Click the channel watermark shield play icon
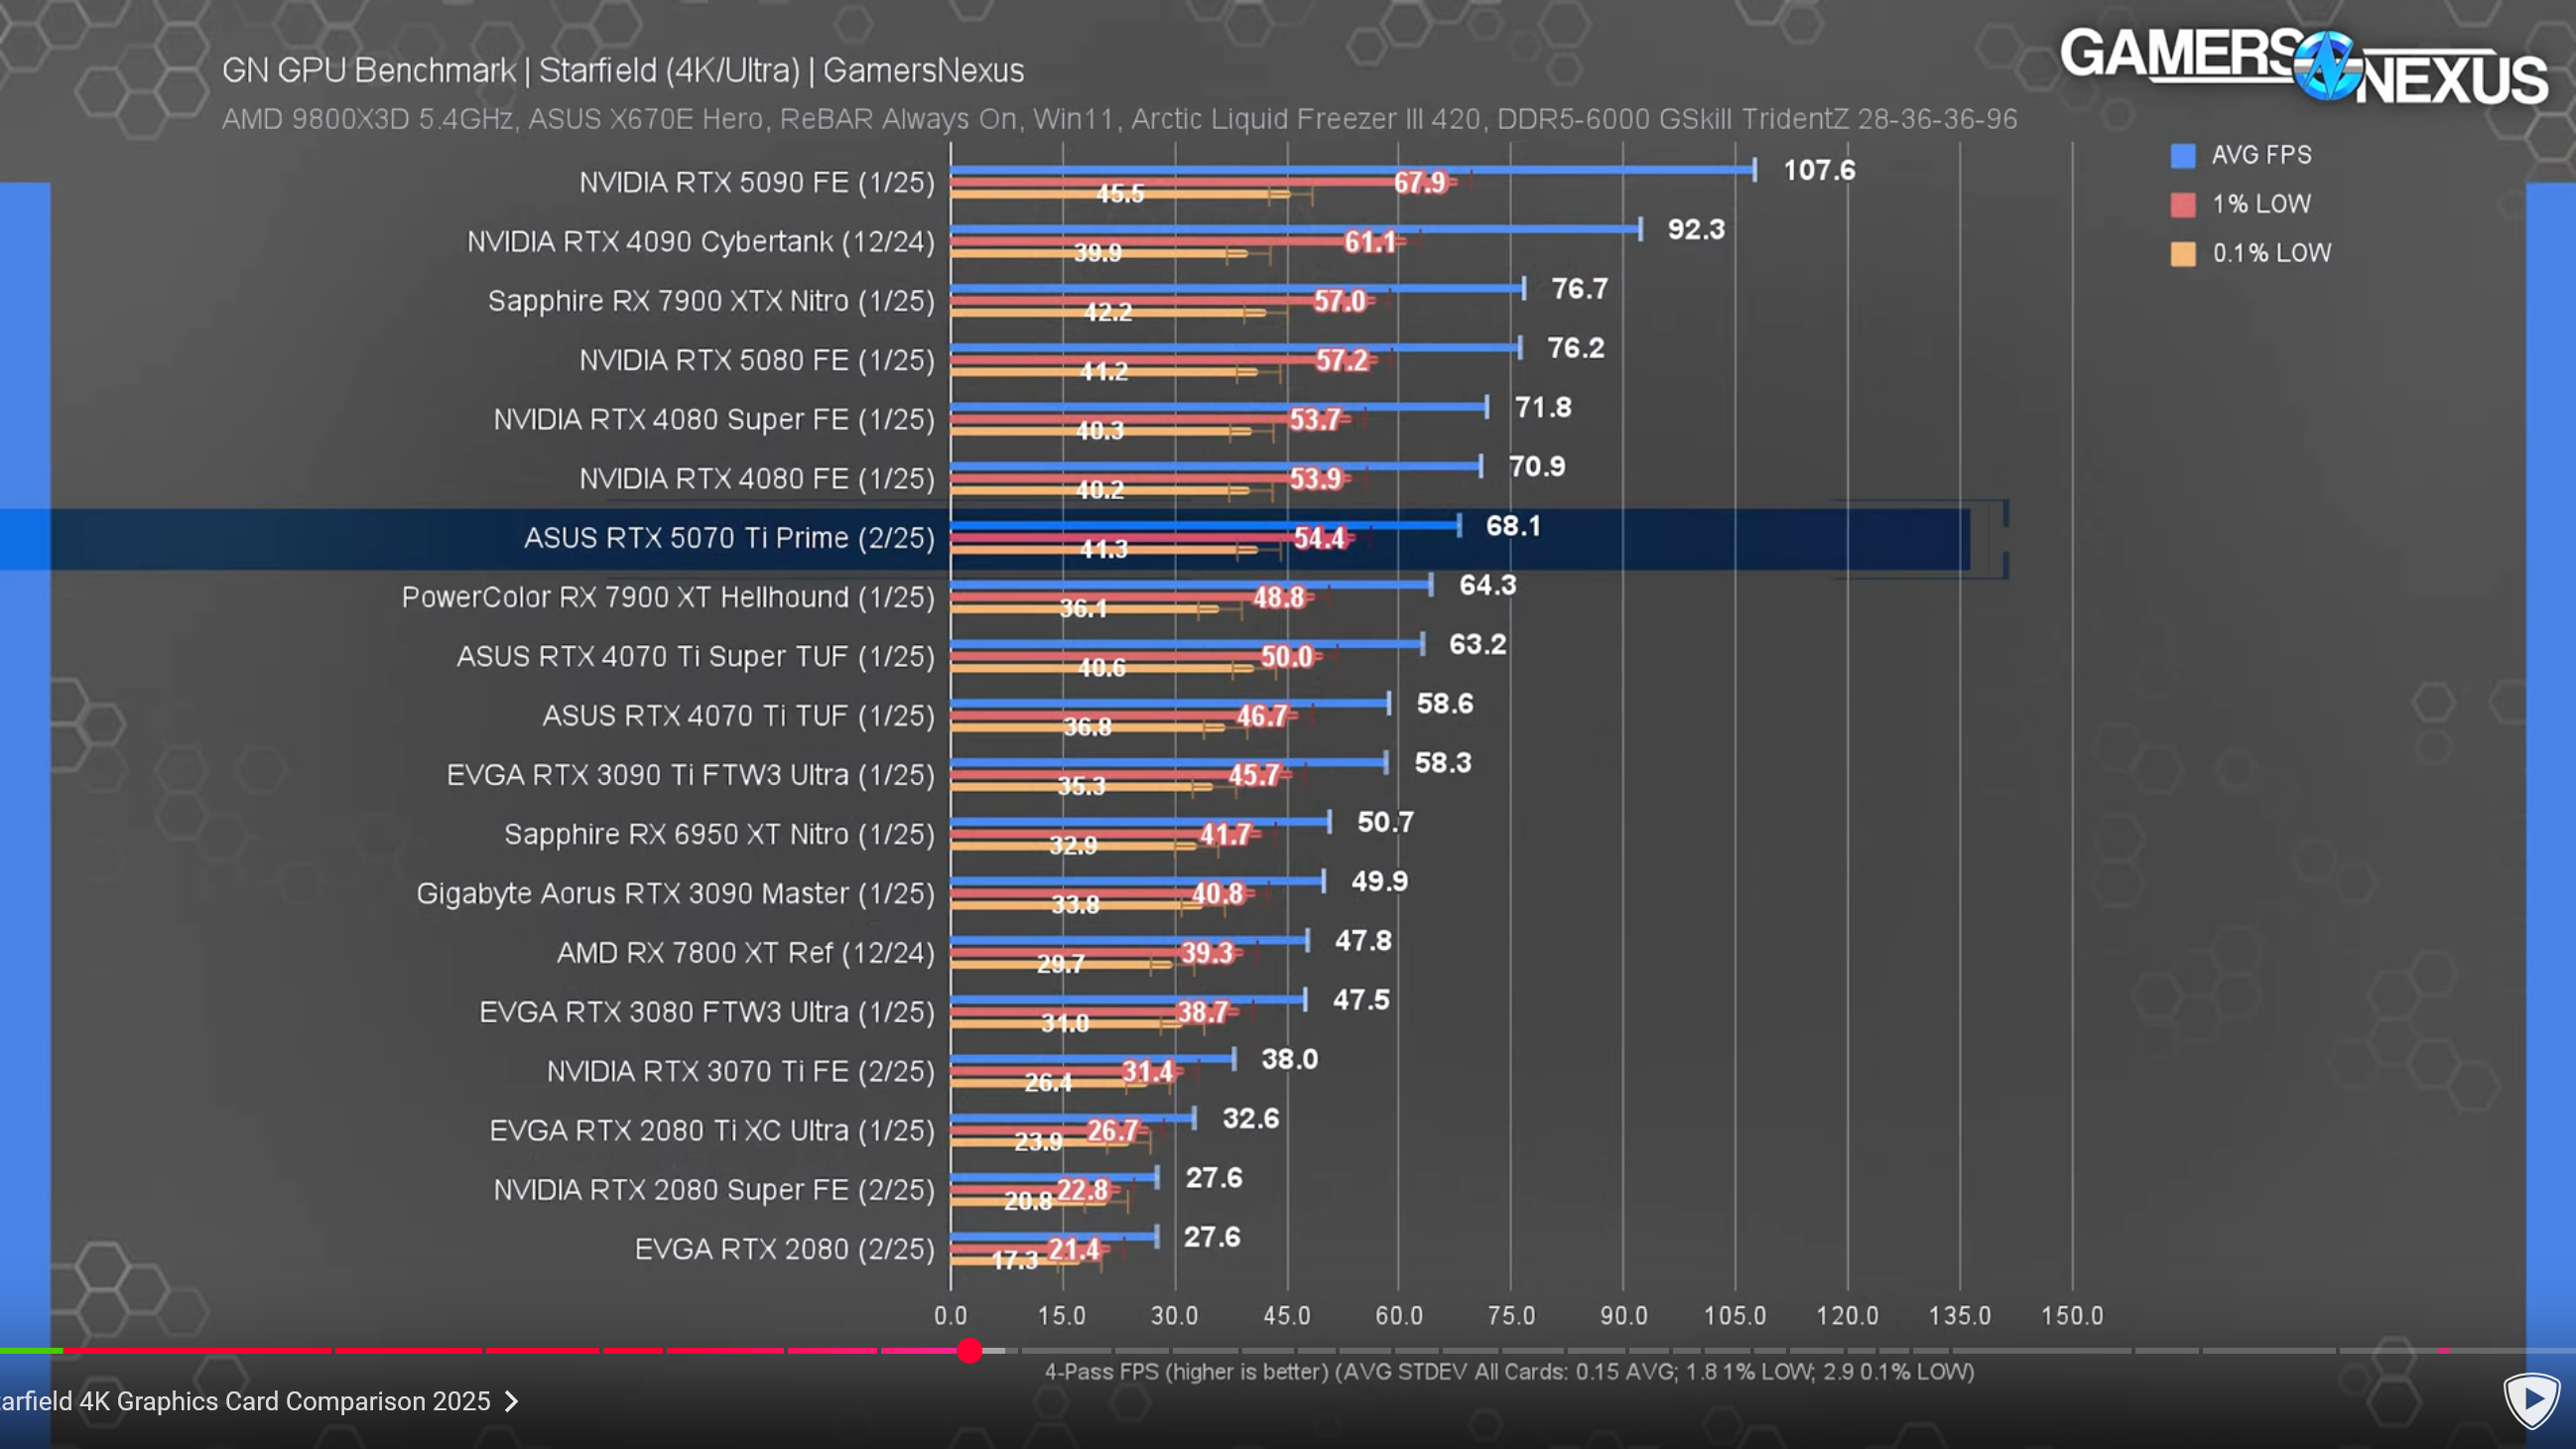The height and width of the screenshot is (1449, 2576). point(2531,1400)
